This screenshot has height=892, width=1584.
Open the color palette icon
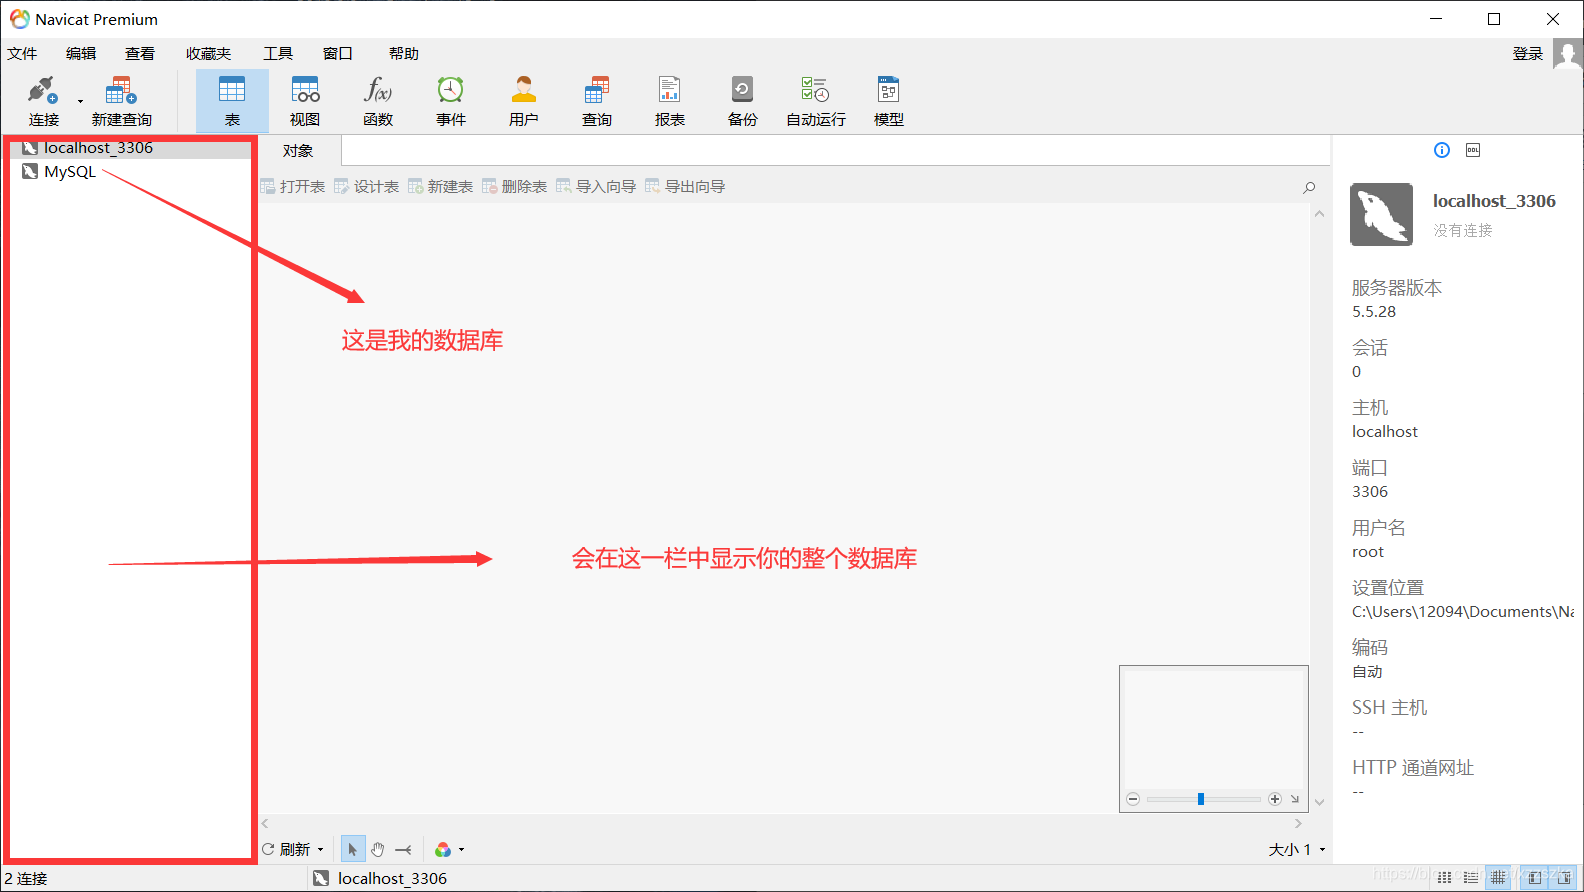pos(443,849)
